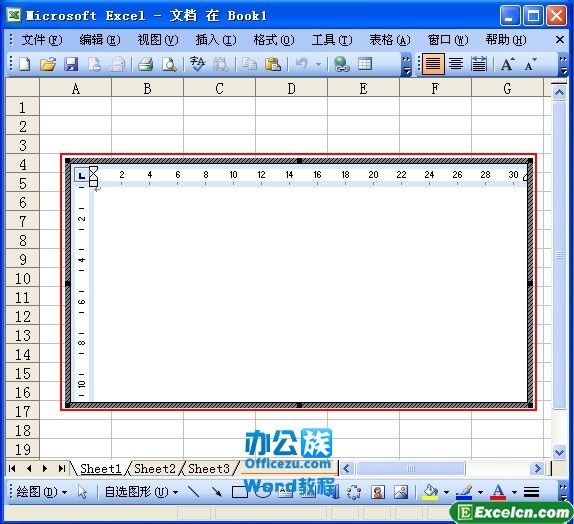Open the 视图(V) menu
Viewport: 574px width, 524px height.
tap(158, 40)
